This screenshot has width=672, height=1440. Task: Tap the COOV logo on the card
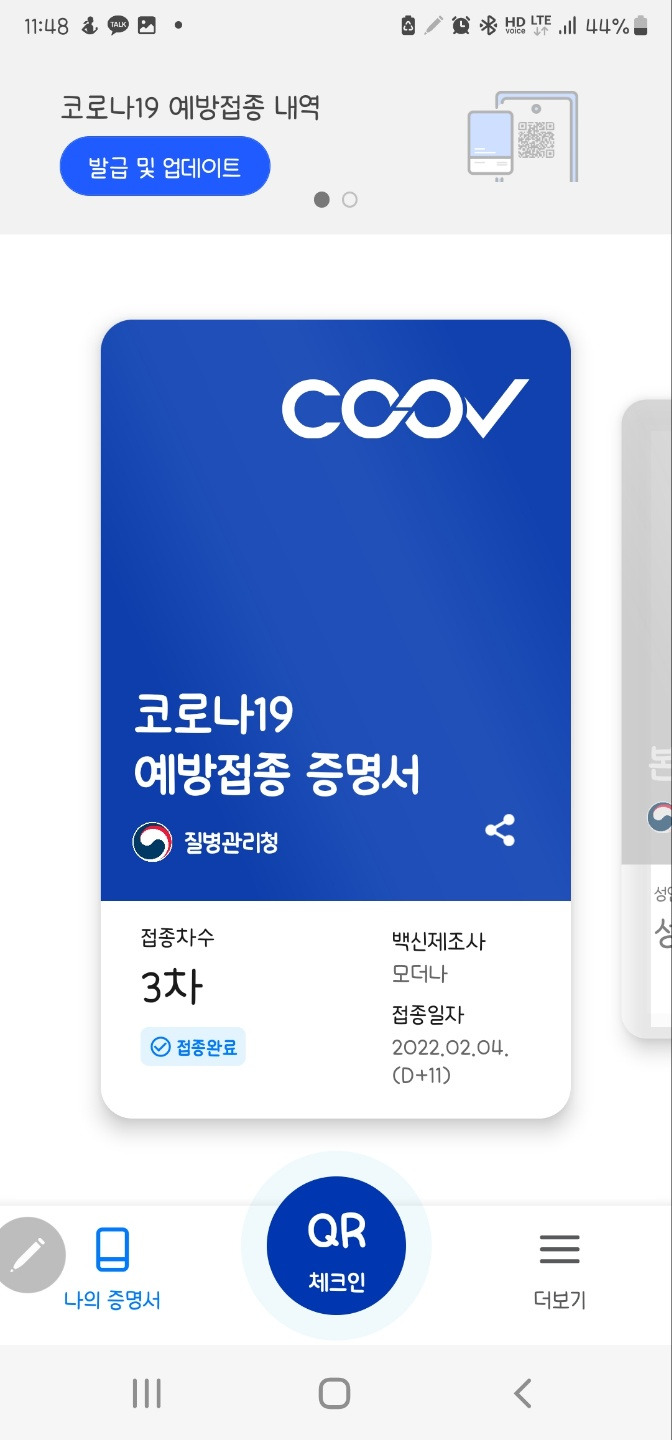coord(405,408)
